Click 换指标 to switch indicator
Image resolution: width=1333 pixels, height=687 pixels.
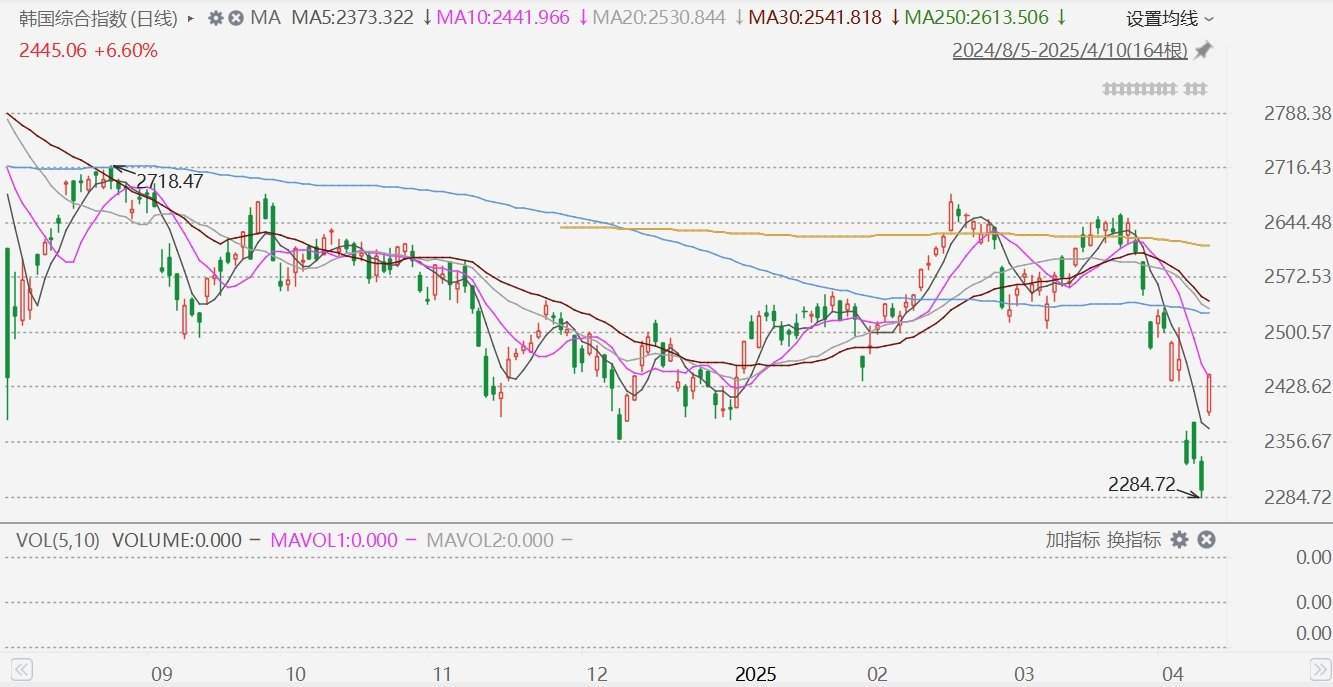pyautogui.click(x=1133, y=540)
